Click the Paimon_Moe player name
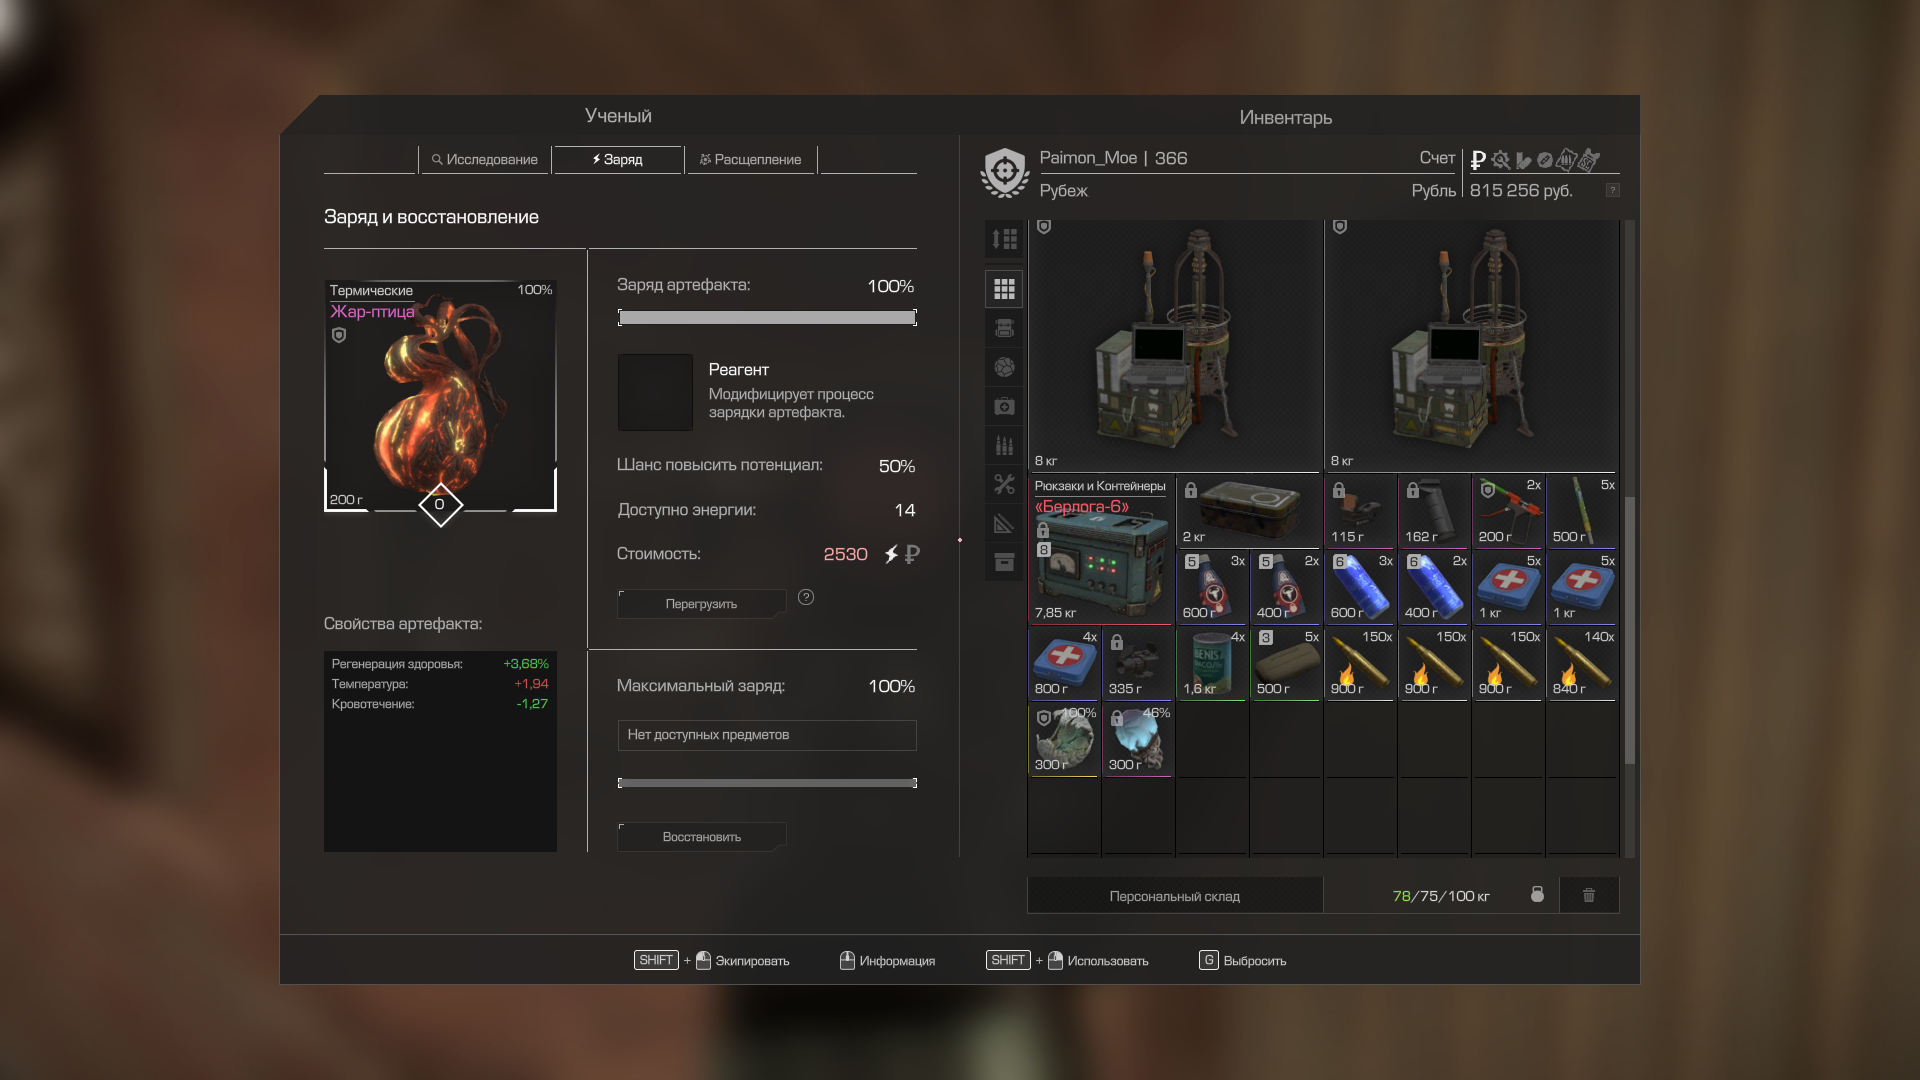This screenshot has width=1920, height=1080. point(1088,158)
